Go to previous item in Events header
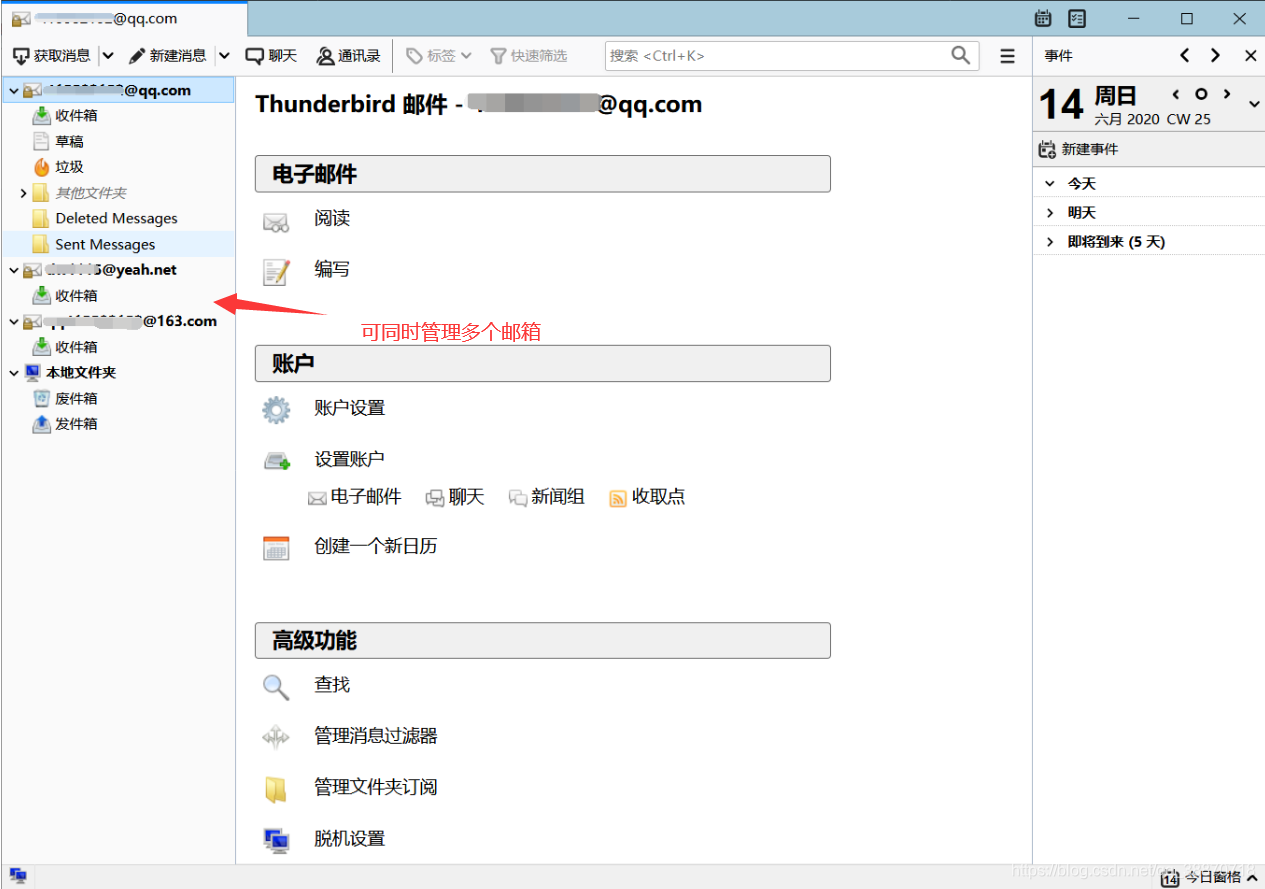 click(x=1185, y=56)
